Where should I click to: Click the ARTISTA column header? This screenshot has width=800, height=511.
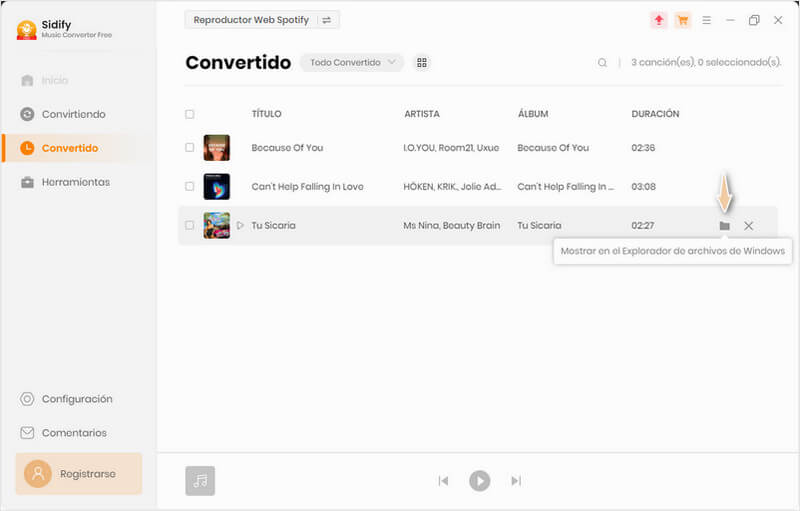tap(422, 114)
